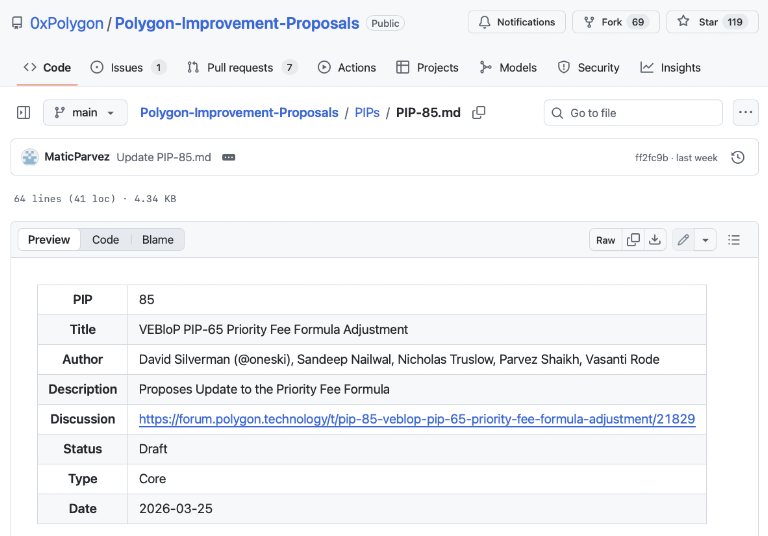Copy raw file contents

pos(633,240)
